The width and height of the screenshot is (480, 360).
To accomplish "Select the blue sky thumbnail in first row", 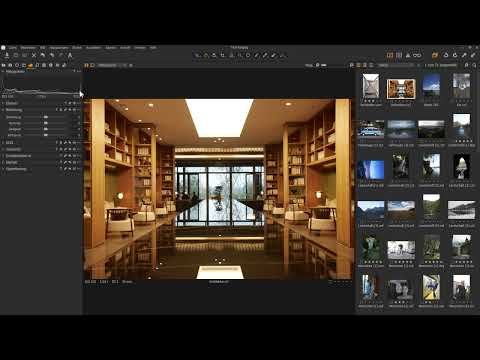I will click(x=431, y=85).
